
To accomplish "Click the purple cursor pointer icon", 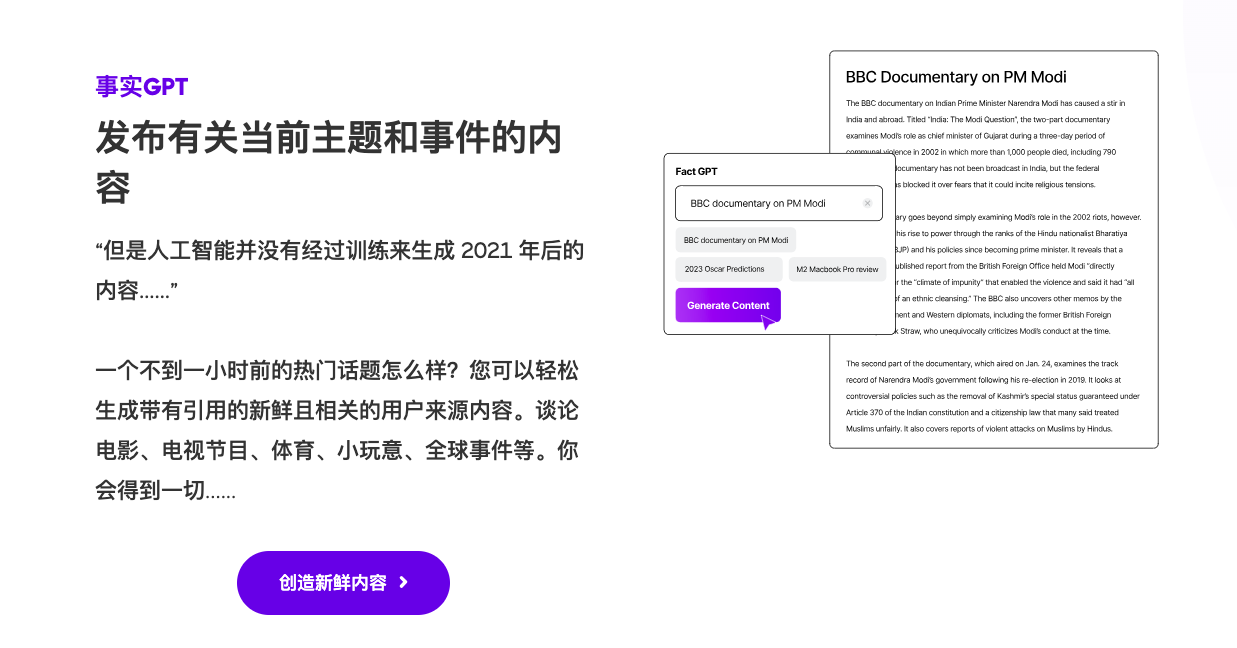I will 767,321.
